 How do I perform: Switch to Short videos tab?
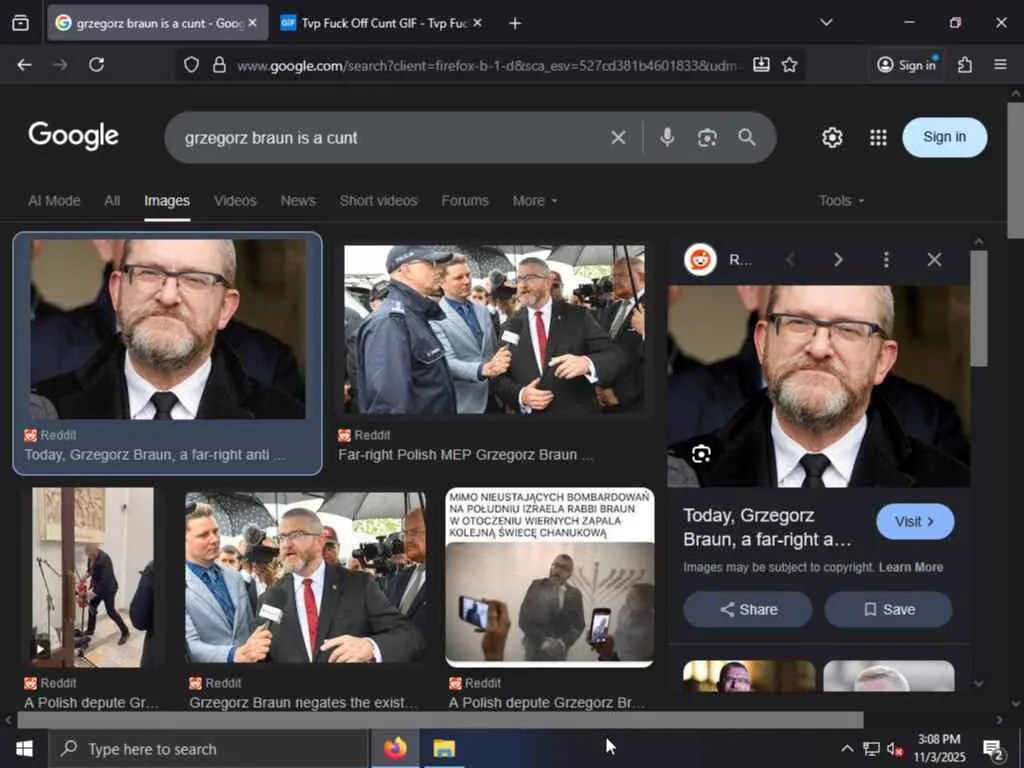pyautogui.click(x=378, y=200)
